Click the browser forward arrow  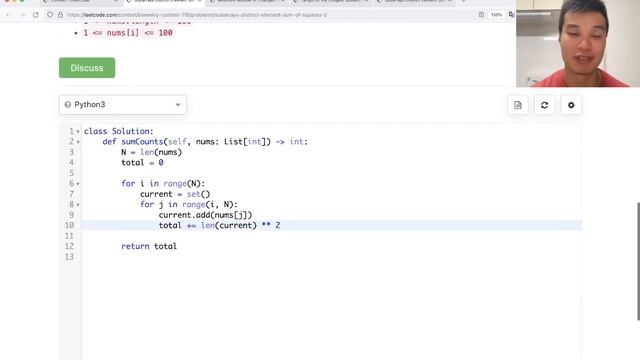click(22, 15)
